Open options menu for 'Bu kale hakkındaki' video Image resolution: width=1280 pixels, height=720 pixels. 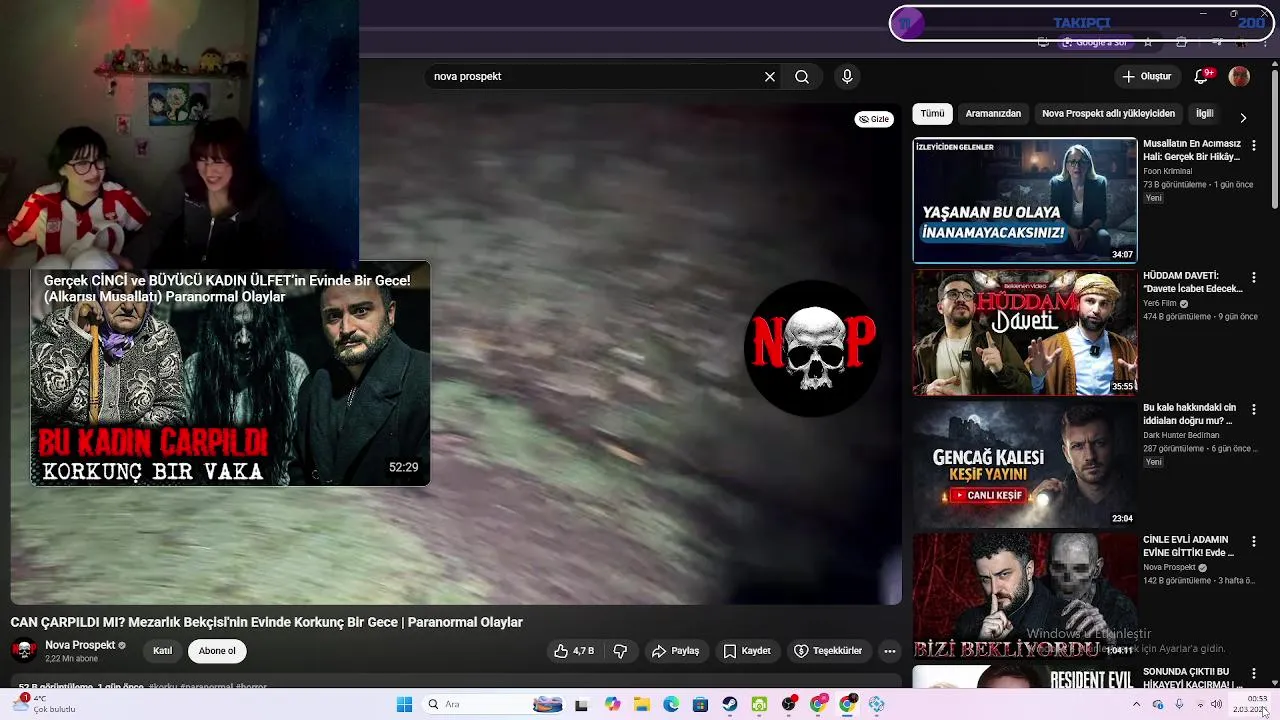click(1254, 409)
